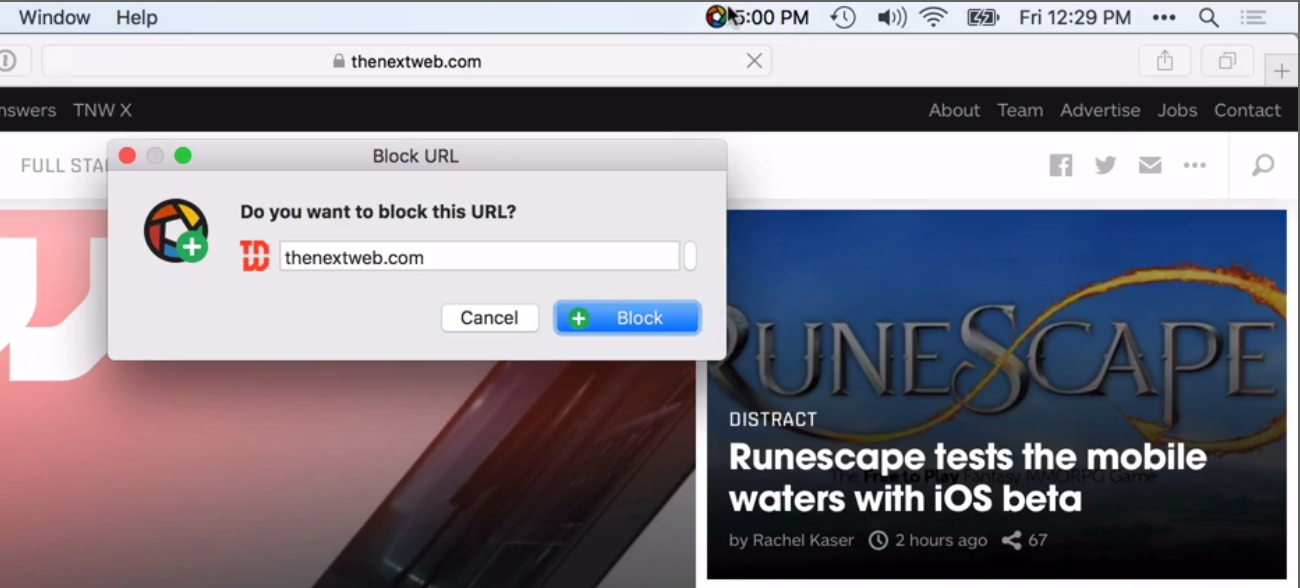1300x588 pixels.
Task: Click Cancel in Block URL dialog
Action: pyautogui.click(x=489, y=318)
